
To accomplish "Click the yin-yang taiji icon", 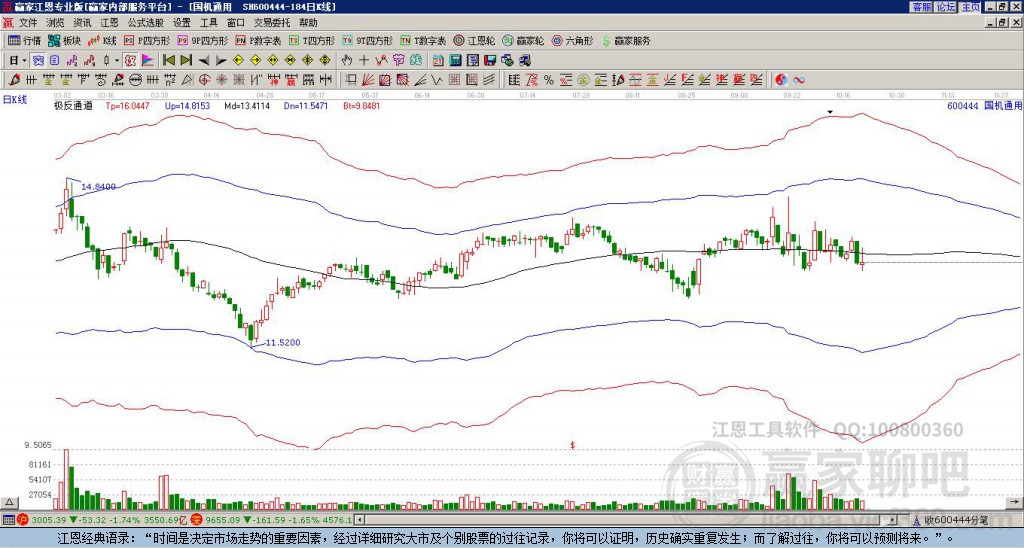I will point(781,80).
